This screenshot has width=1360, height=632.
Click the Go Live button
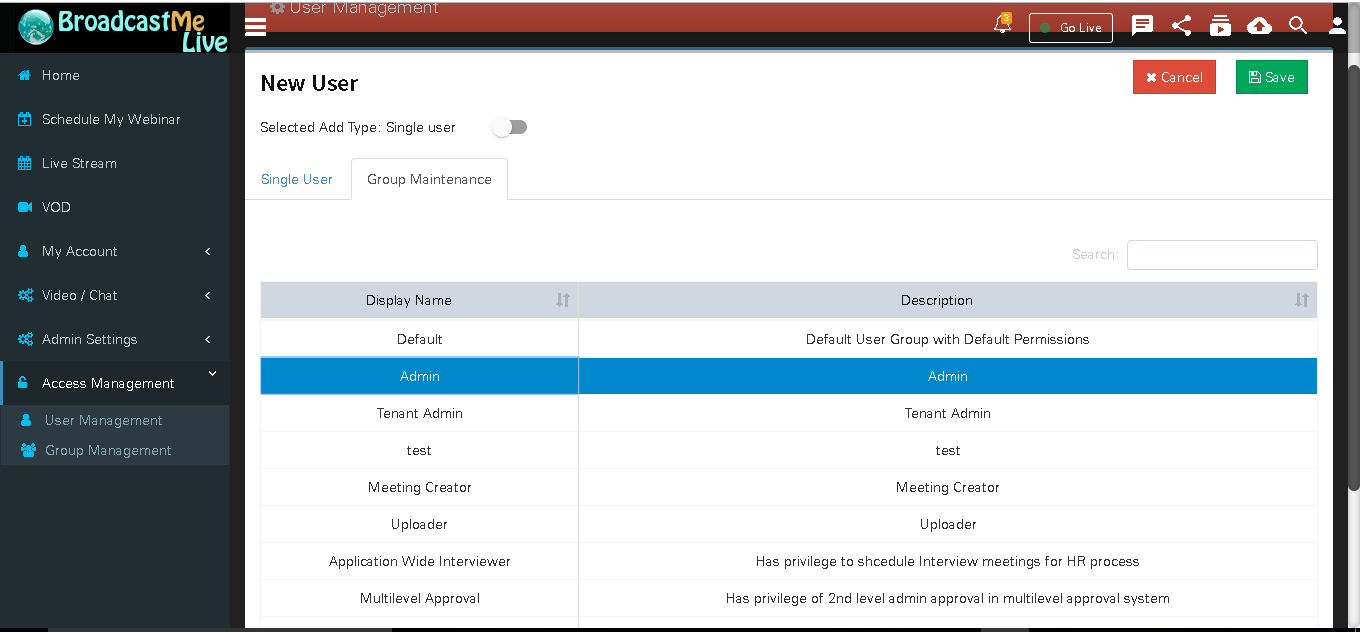coord(1071,27)
